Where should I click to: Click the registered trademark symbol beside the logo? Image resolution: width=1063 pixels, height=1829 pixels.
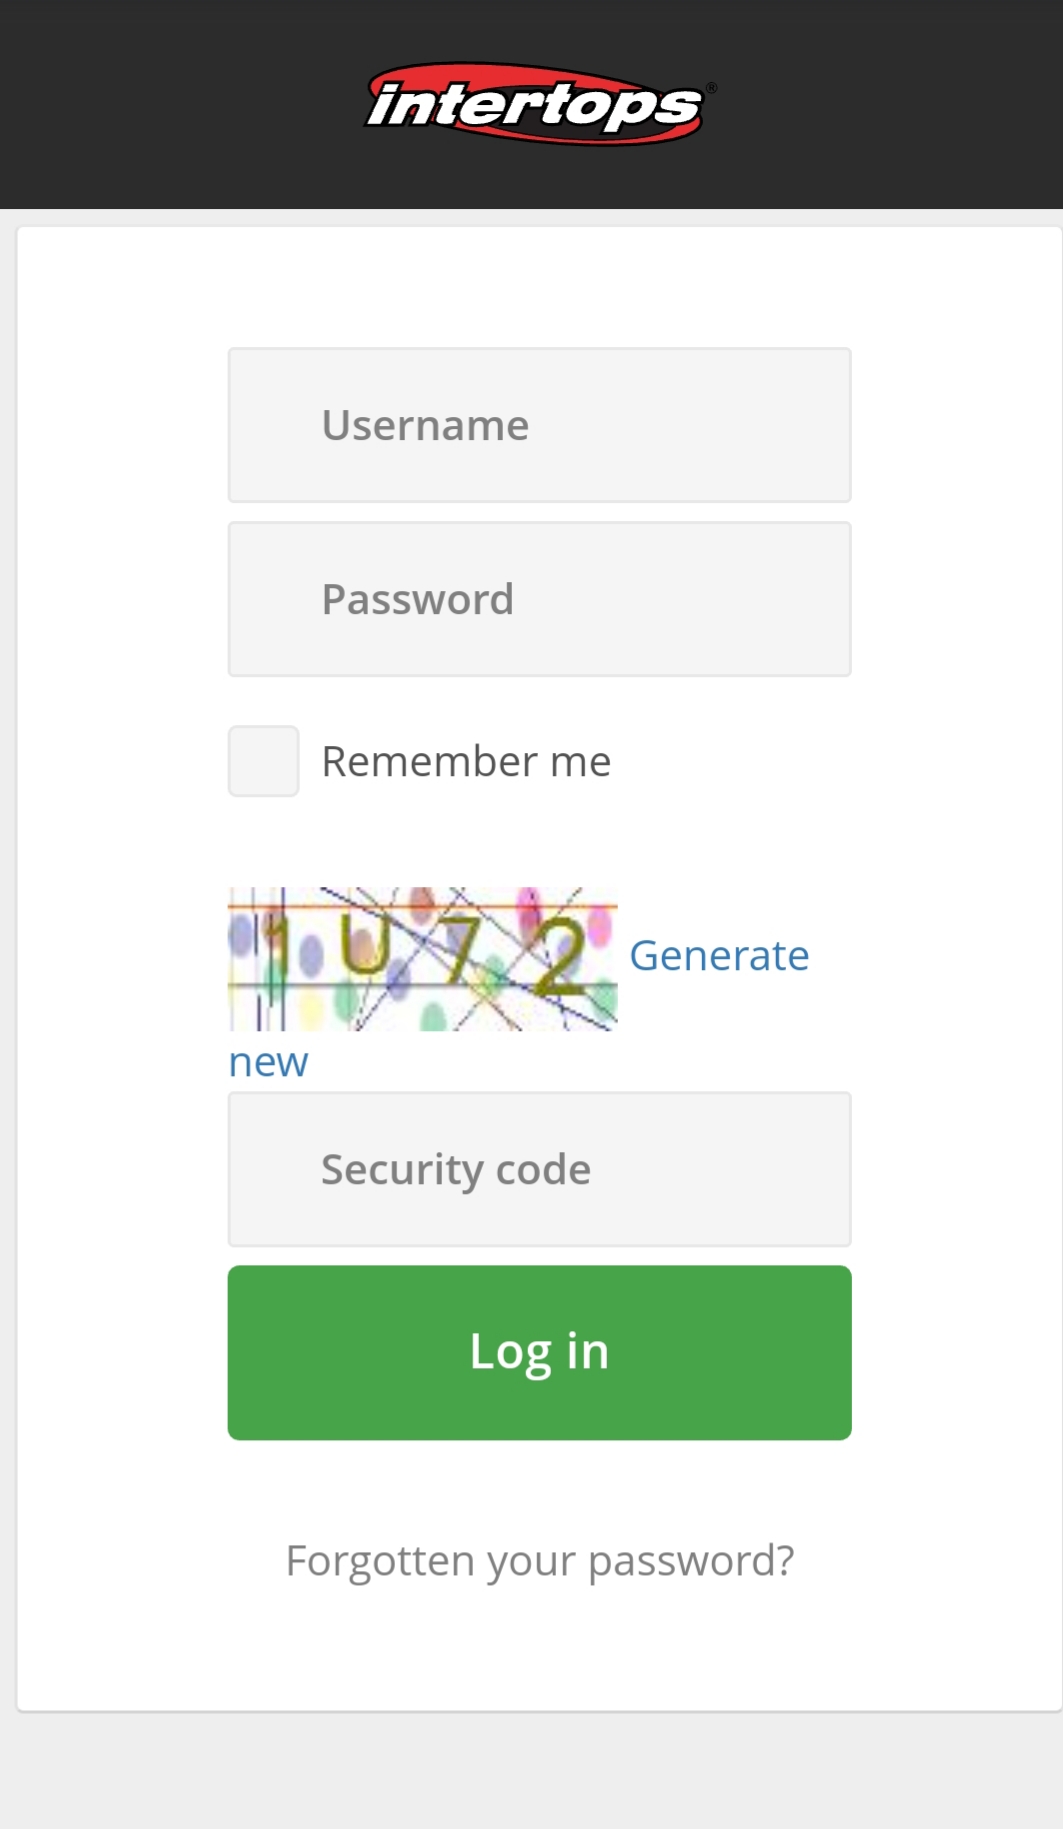[711, 88]
